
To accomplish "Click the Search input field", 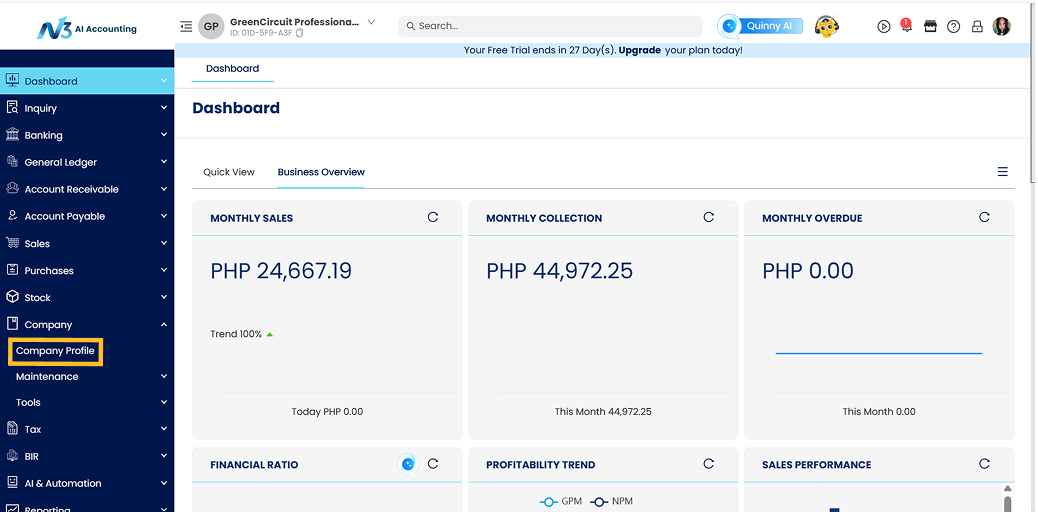I will click(550, 26).
